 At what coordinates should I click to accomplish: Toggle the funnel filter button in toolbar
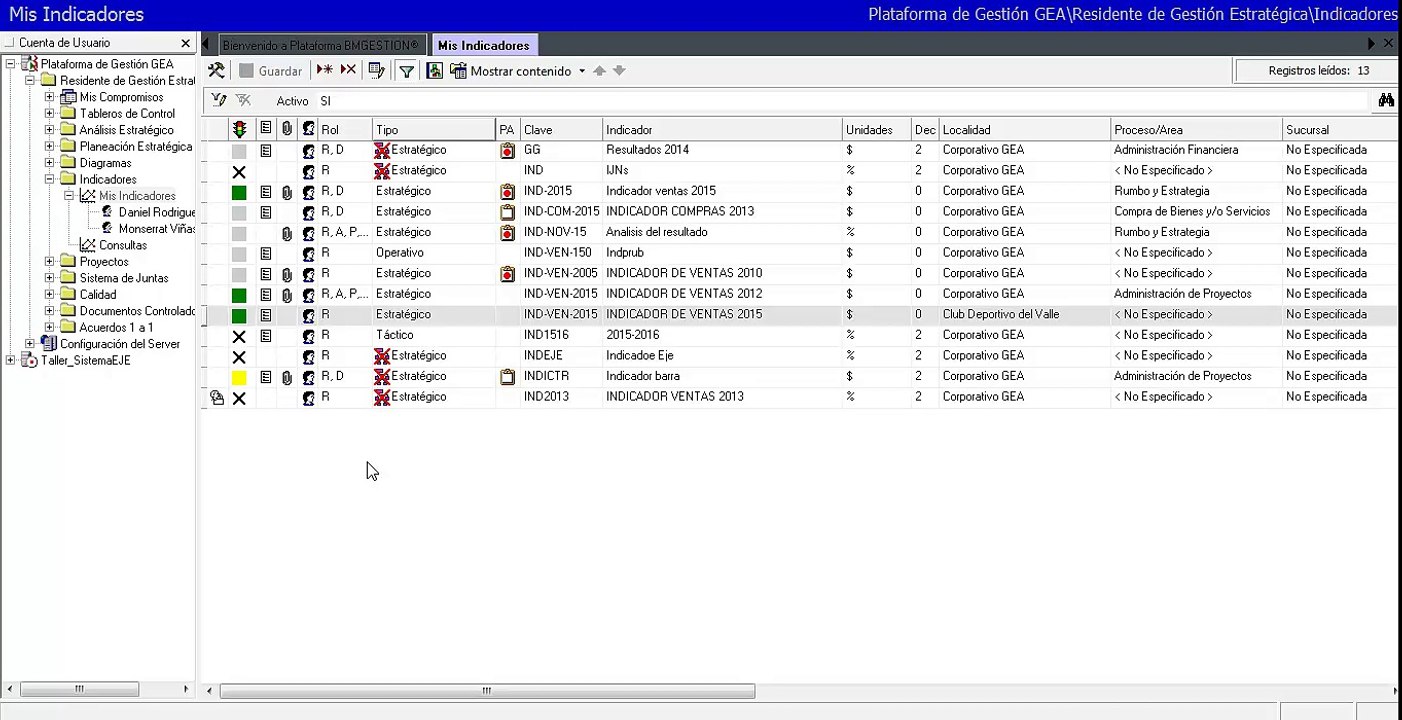(407, 71)
